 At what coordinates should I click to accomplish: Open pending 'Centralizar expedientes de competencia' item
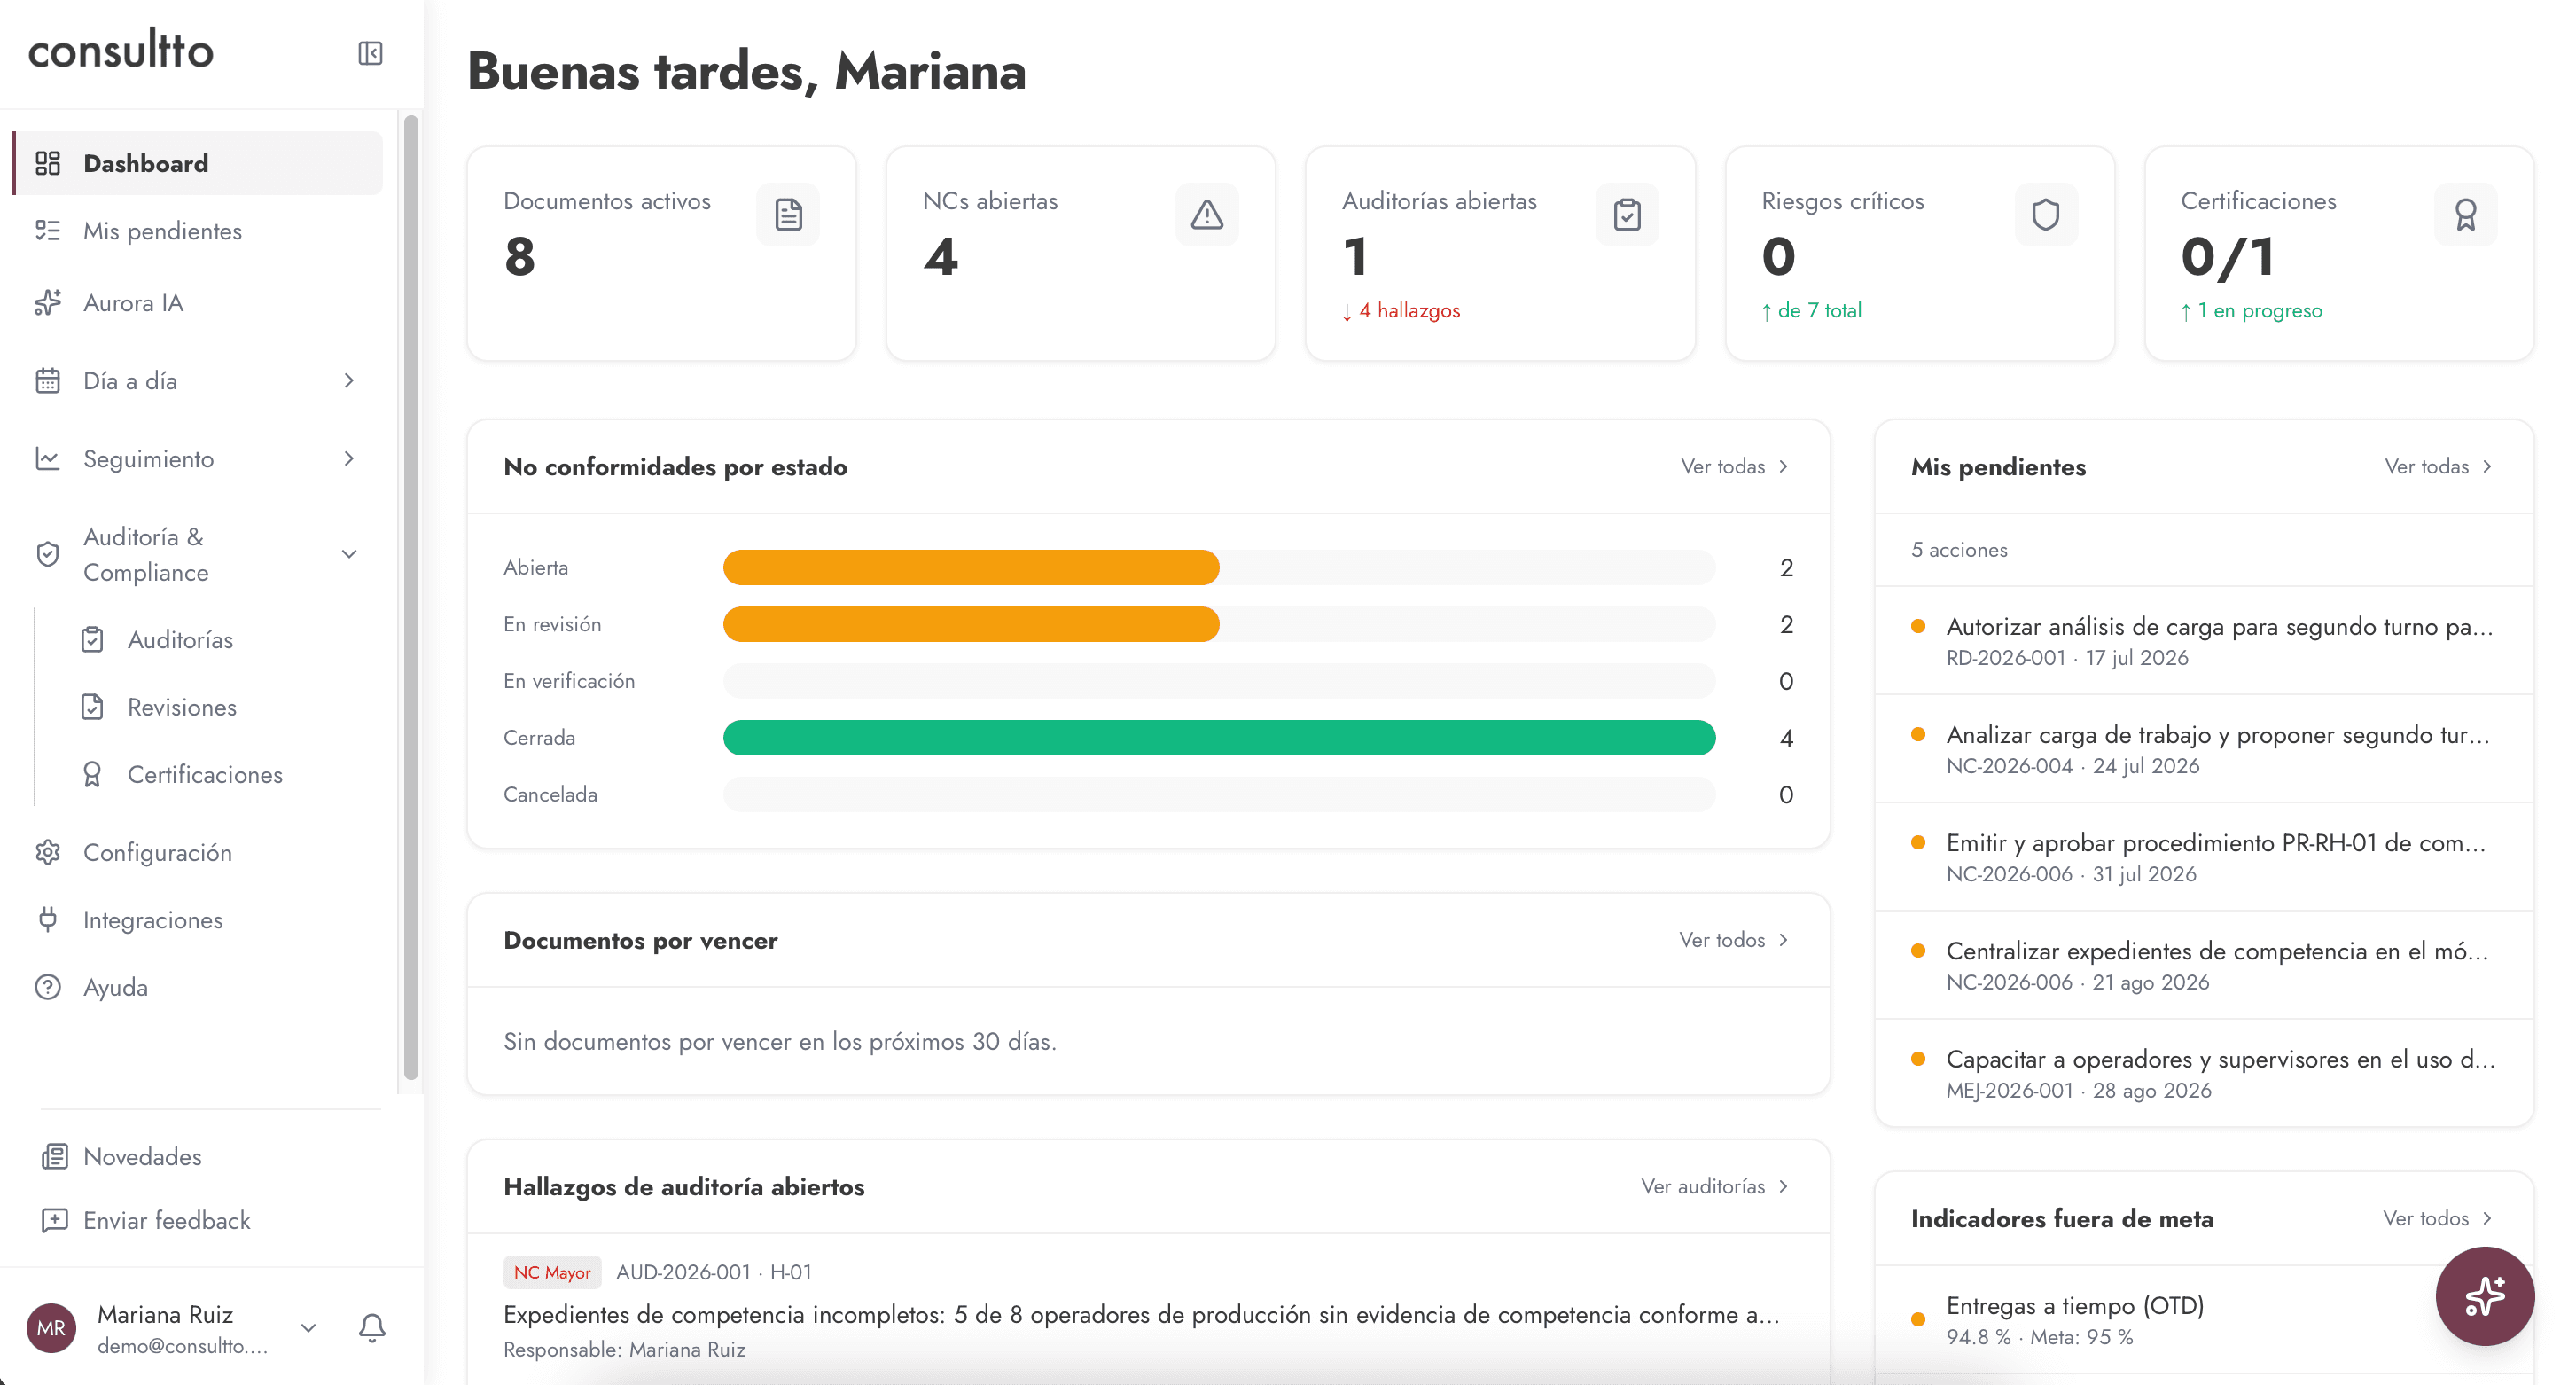(x=2204, y=965)
